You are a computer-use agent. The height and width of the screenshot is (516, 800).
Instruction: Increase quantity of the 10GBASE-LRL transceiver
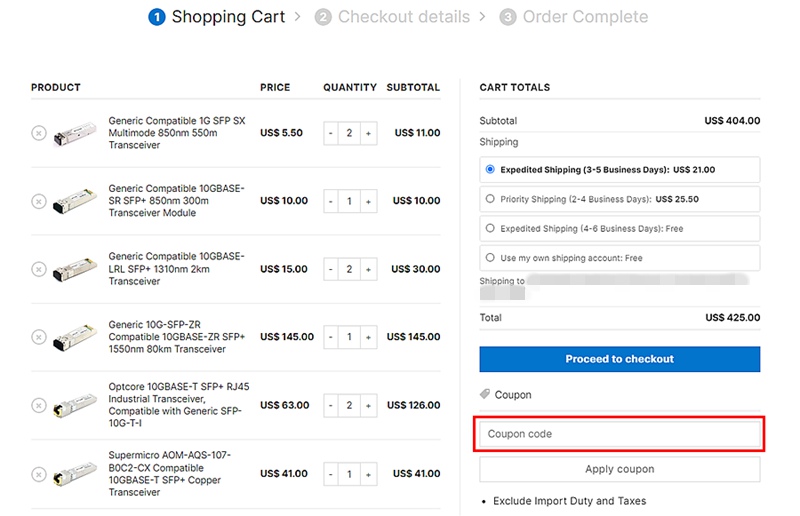[x=368, y=269]
